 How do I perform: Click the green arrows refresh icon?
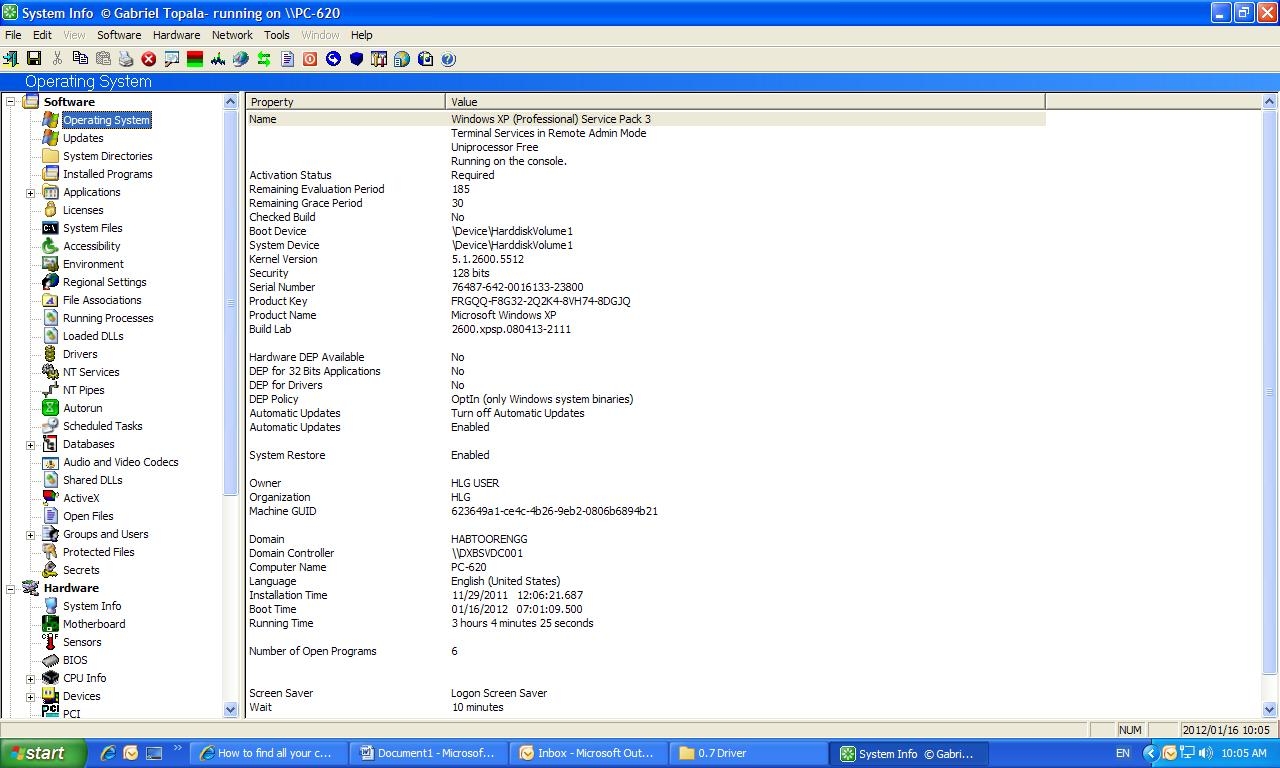coord(264,59)
